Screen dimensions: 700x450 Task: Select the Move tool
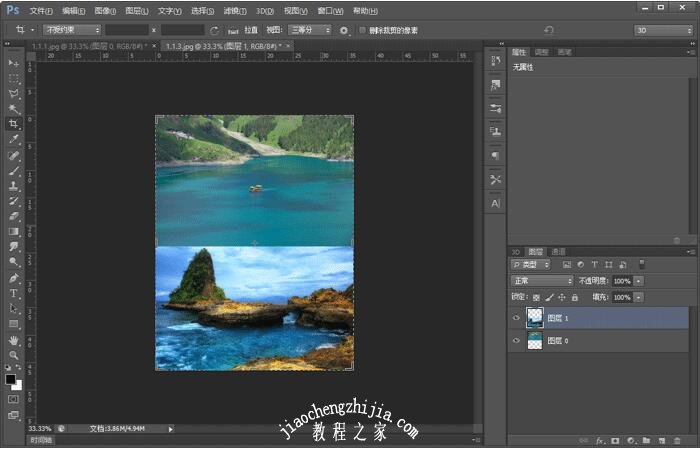coord(14,63)
